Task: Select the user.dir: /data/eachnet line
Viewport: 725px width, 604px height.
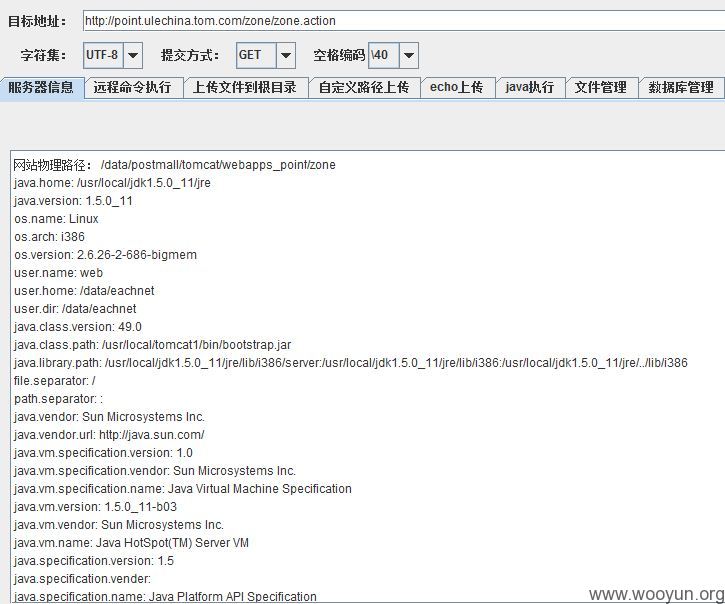Action: point(75,309)
